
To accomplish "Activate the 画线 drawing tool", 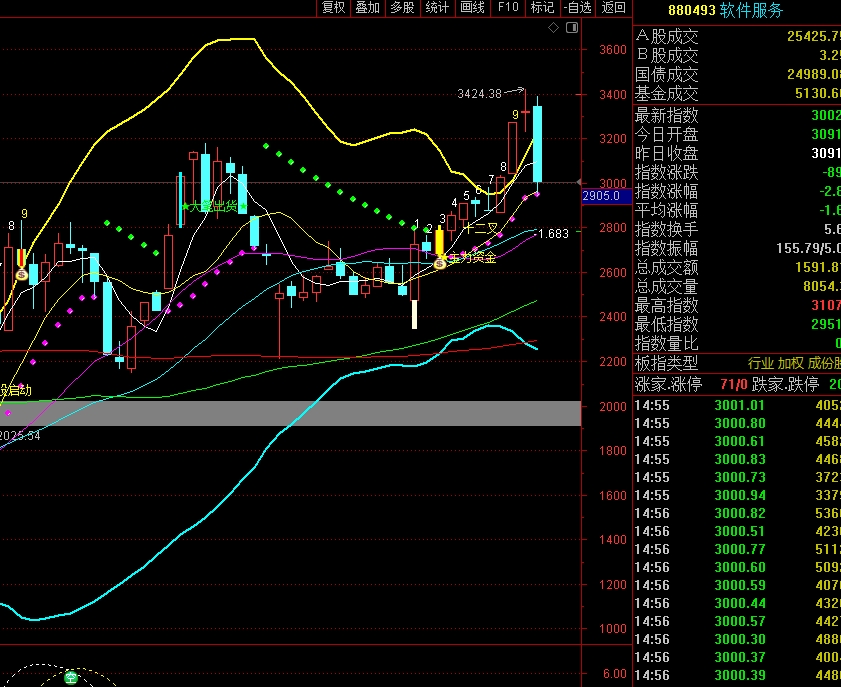I will [x=473, y=8].
